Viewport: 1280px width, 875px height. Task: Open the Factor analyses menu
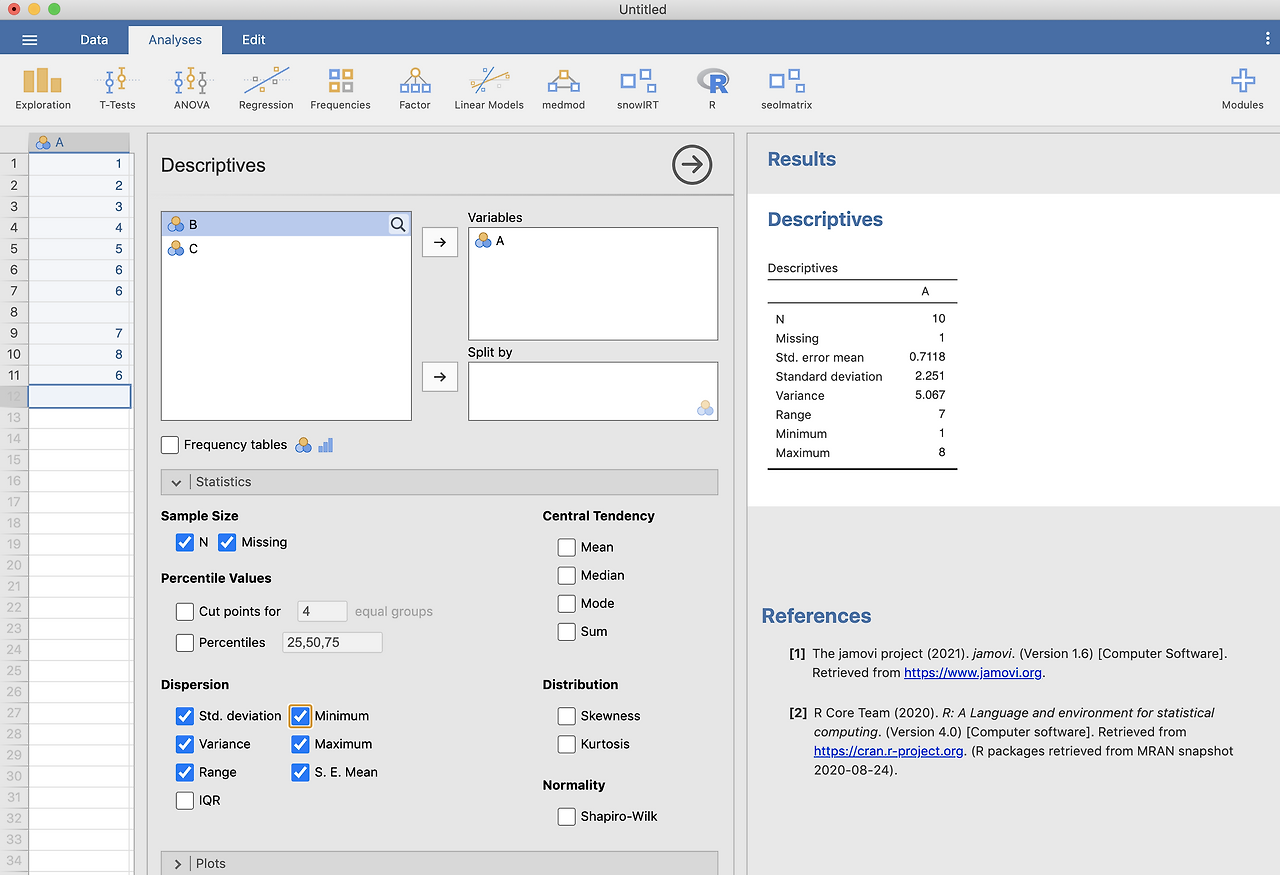tap(415, 88)
